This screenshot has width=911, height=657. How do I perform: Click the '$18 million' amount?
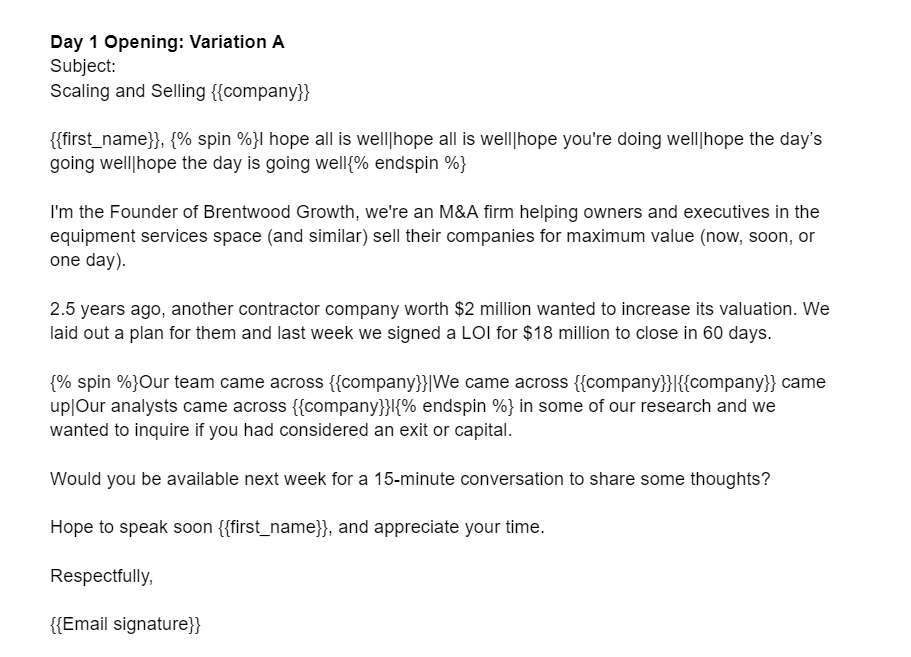[566, 333]
